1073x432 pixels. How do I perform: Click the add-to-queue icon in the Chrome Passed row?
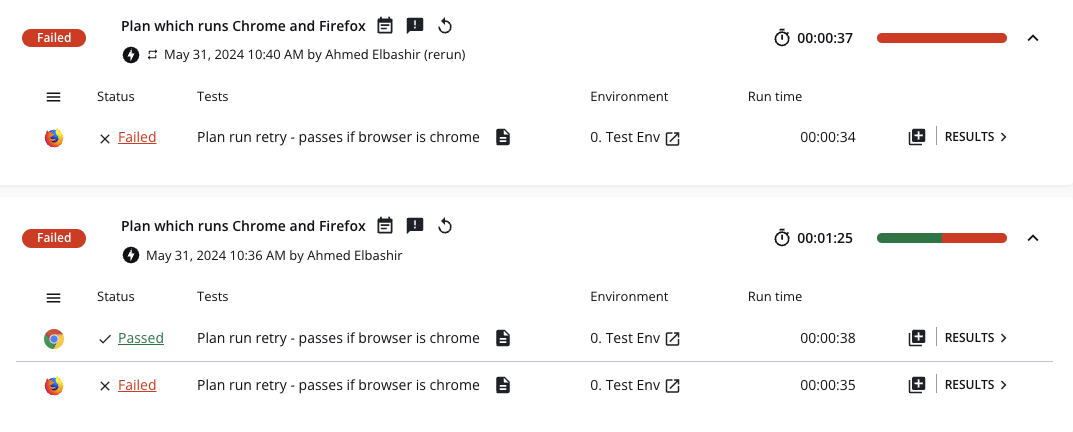(917, 338)
